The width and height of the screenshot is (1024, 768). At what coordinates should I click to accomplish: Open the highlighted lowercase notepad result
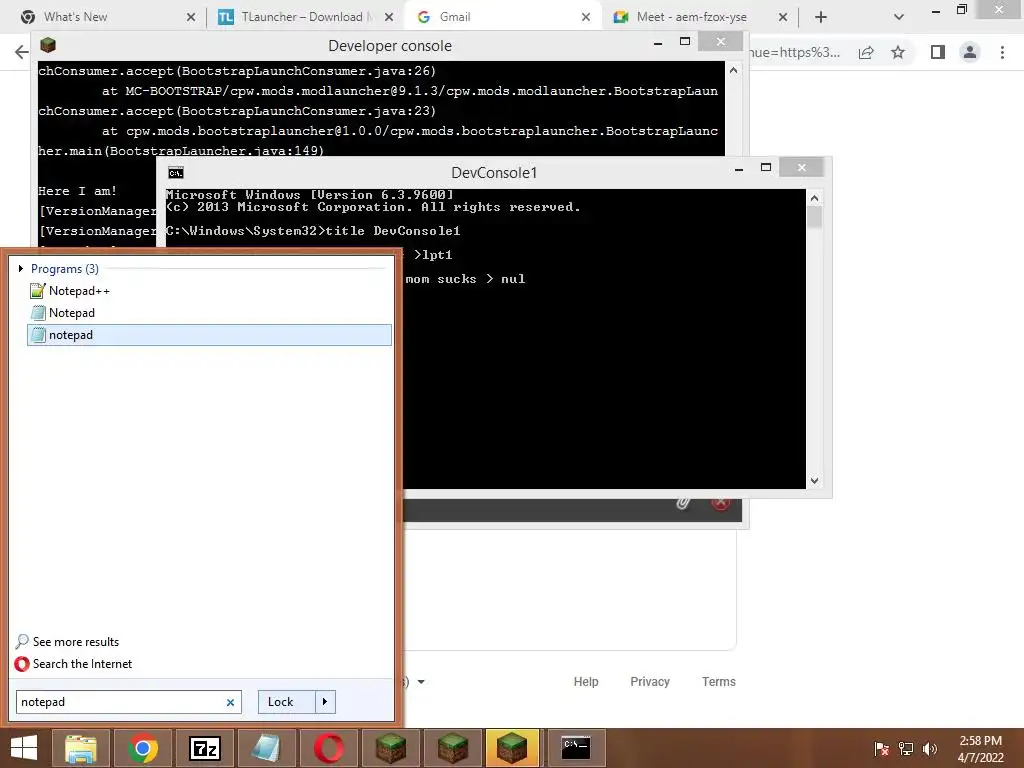(x=210, y=335)
